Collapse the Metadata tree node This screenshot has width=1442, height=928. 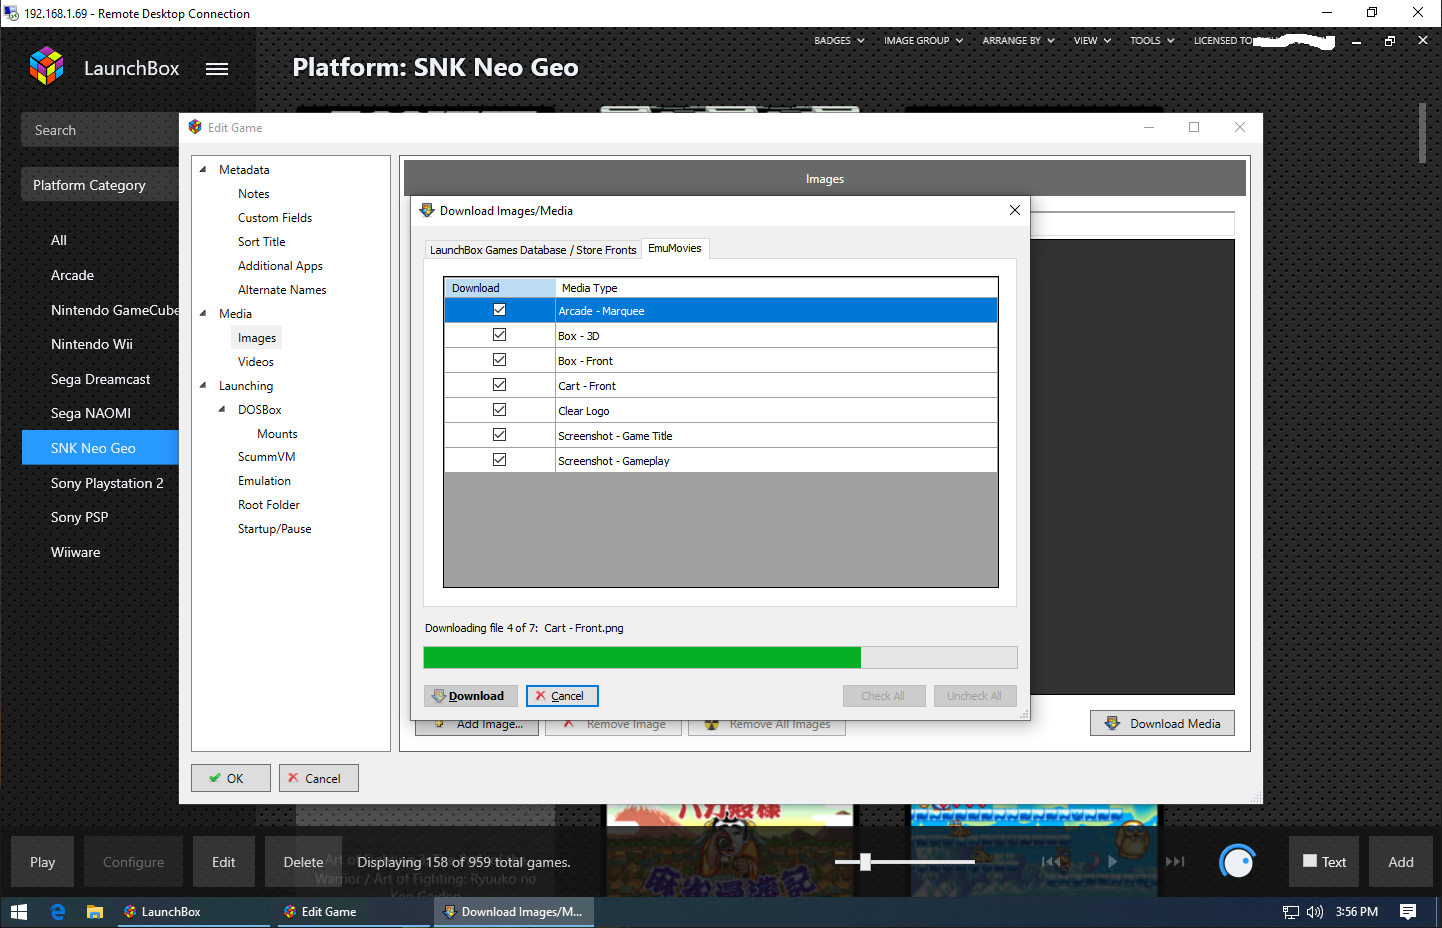203,170
